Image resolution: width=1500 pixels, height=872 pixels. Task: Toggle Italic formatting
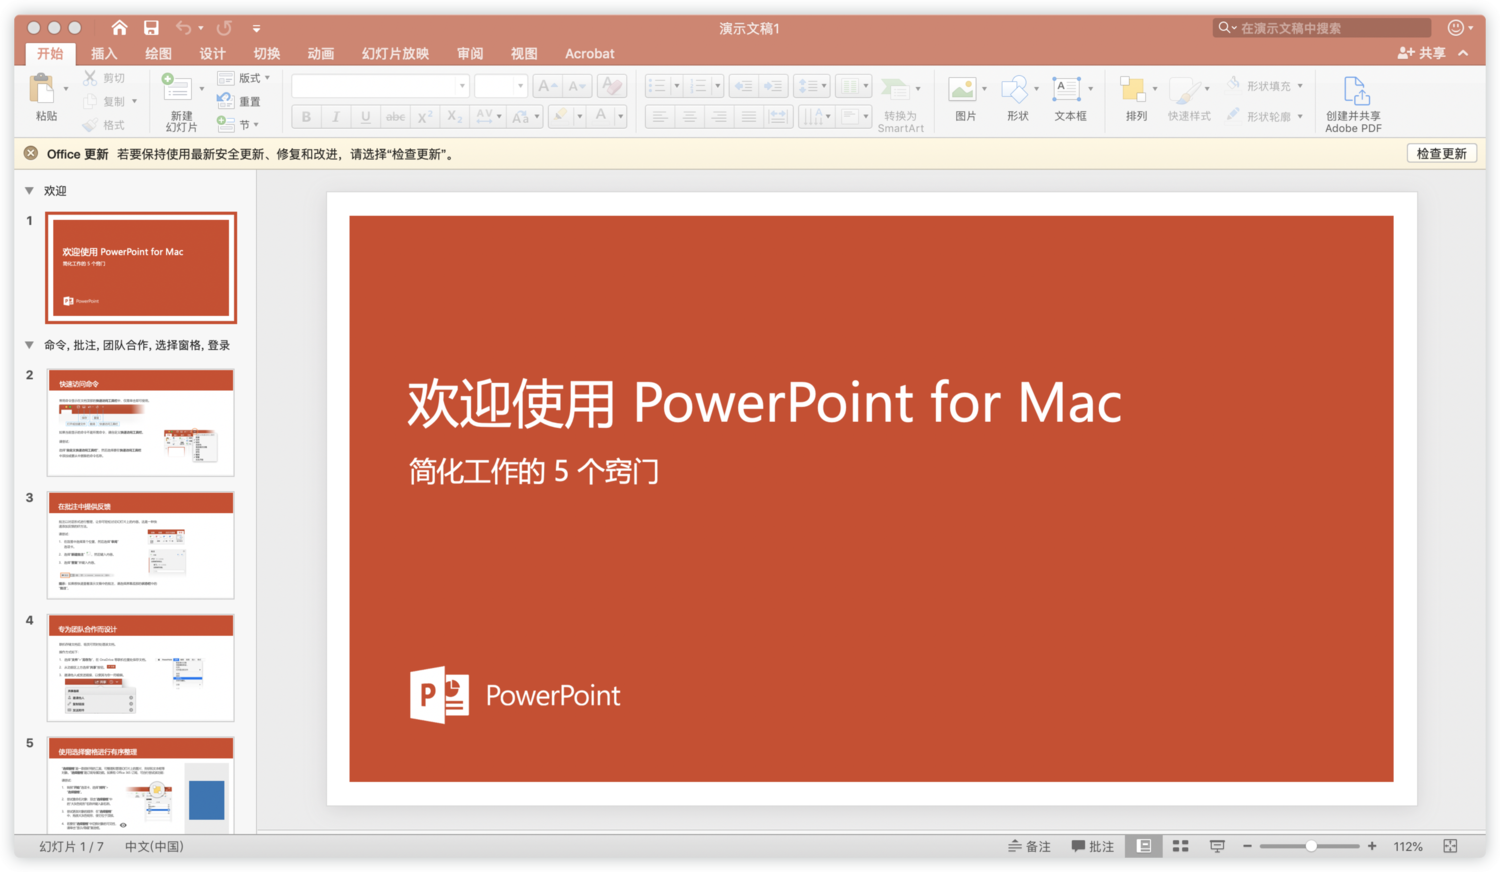pos(335,117)
